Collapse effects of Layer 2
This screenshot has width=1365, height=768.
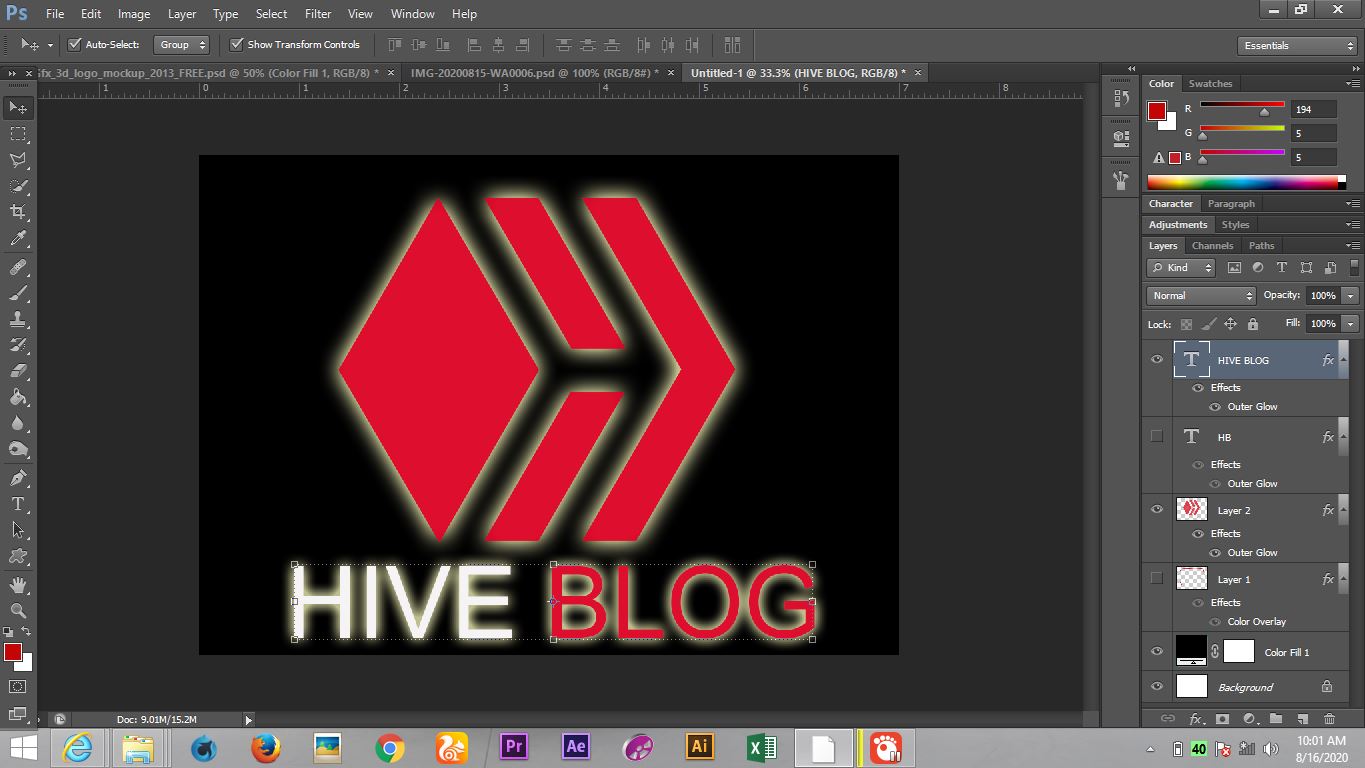pyautogui.click(x=1344, y=510)
